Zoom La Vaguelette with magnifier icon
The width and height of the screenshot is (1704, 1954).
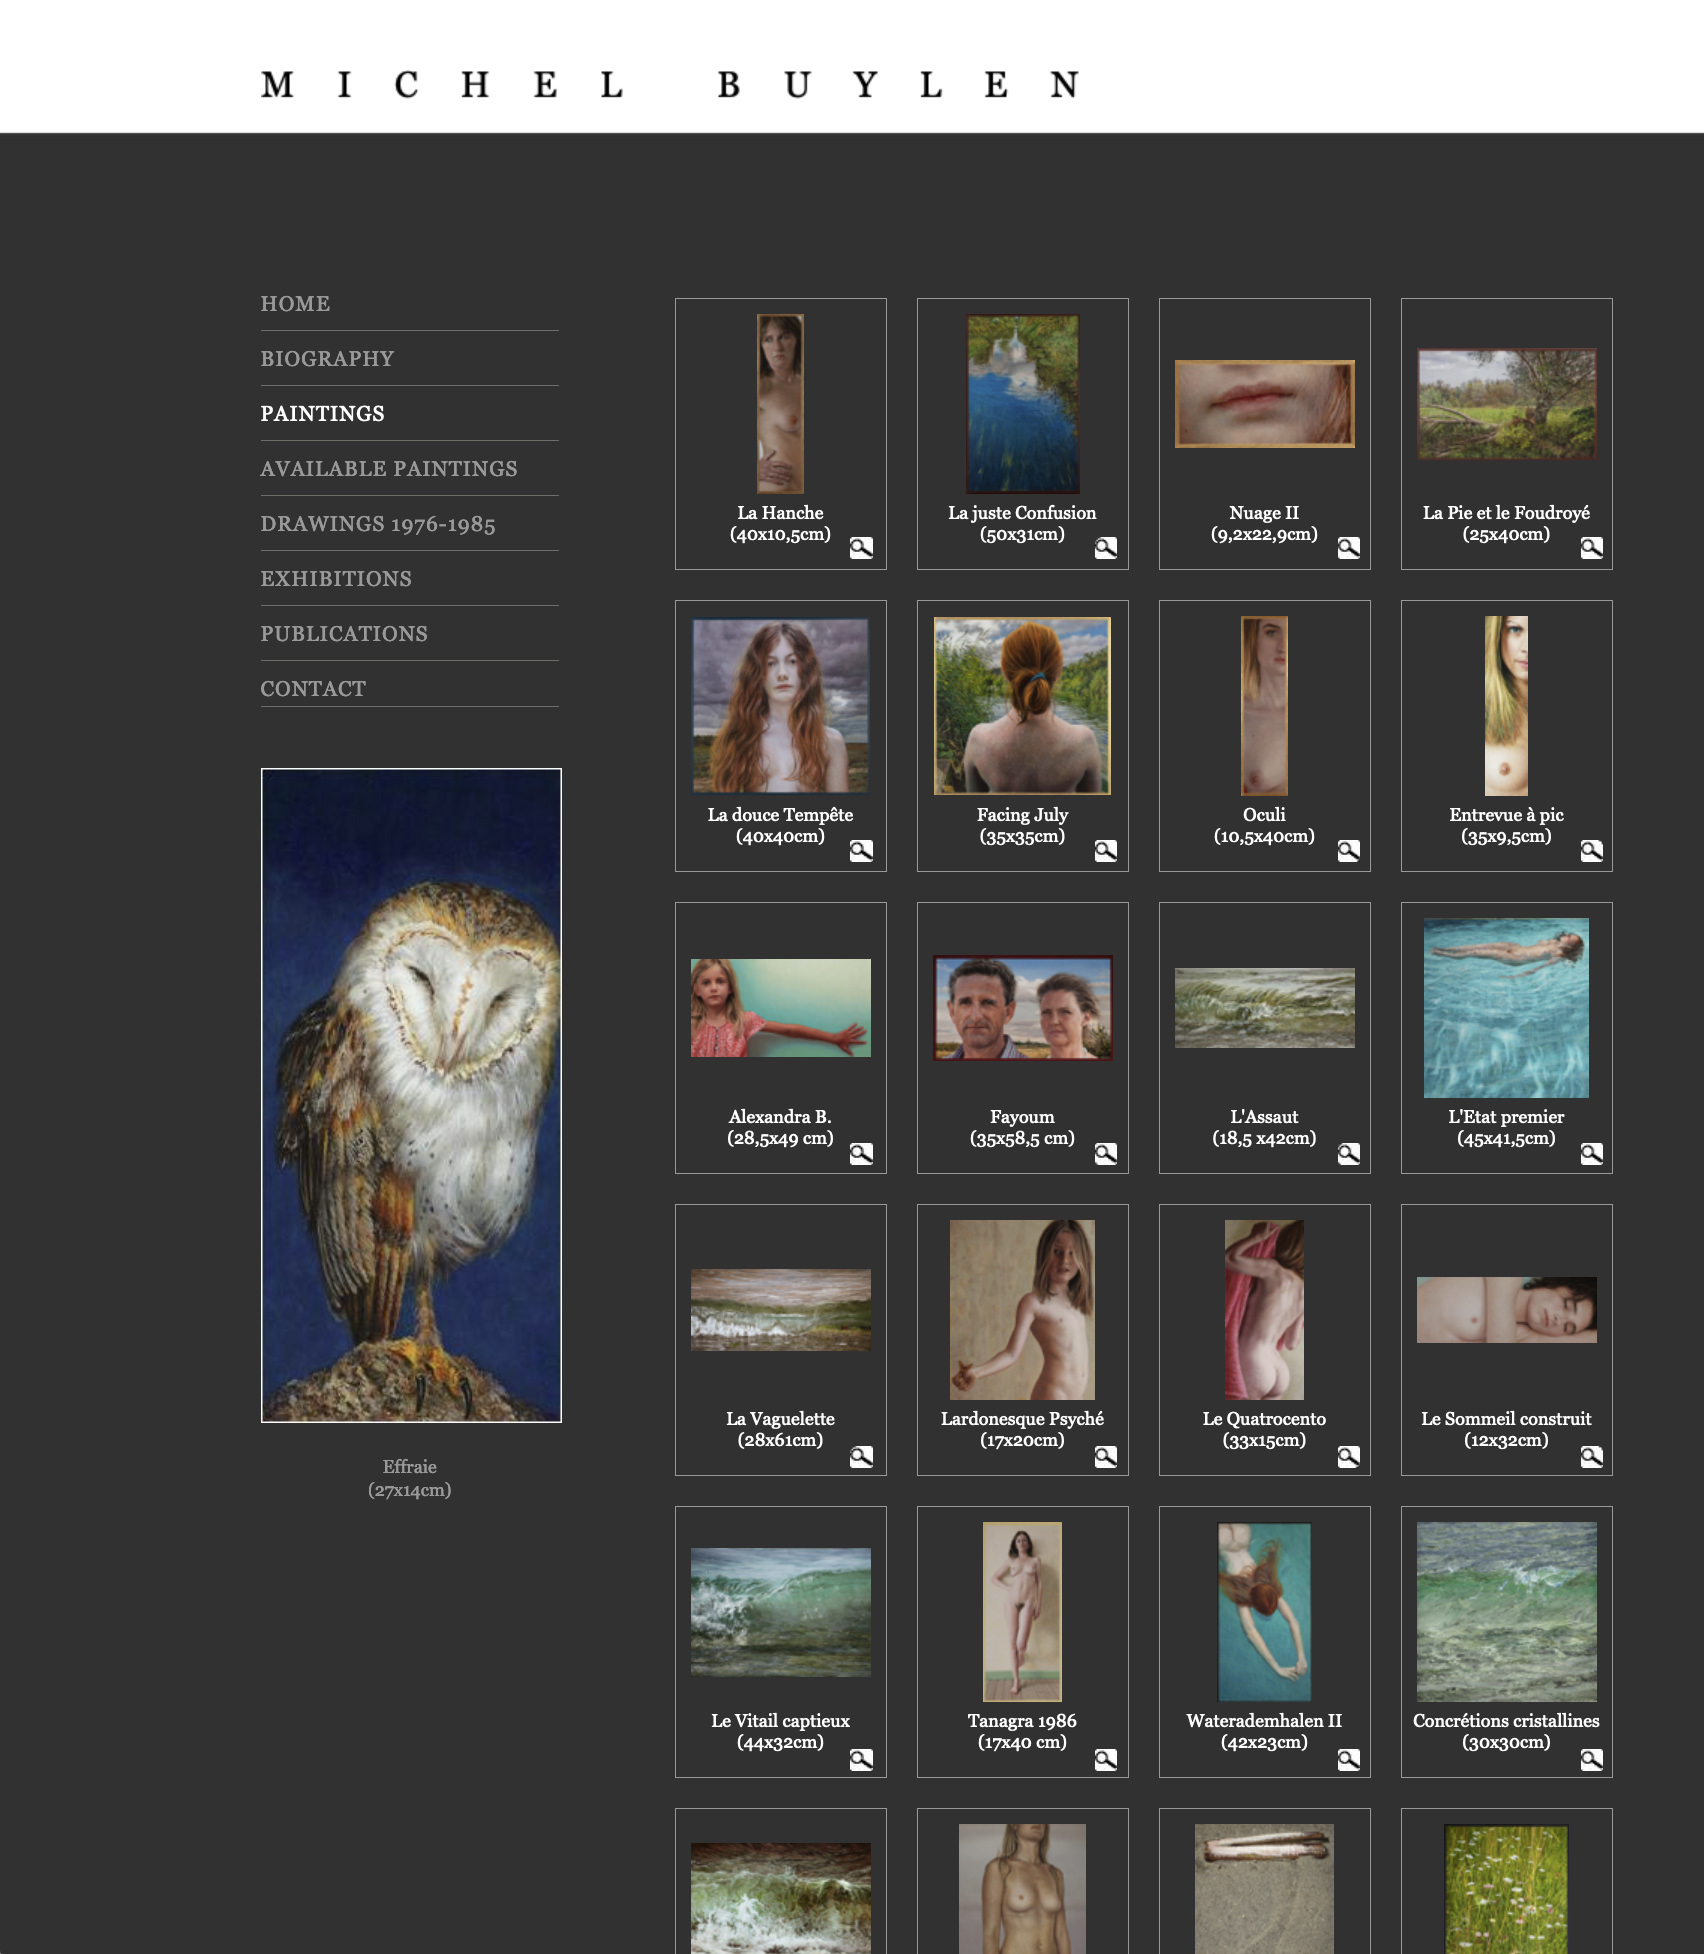(x=861, y=1457)
